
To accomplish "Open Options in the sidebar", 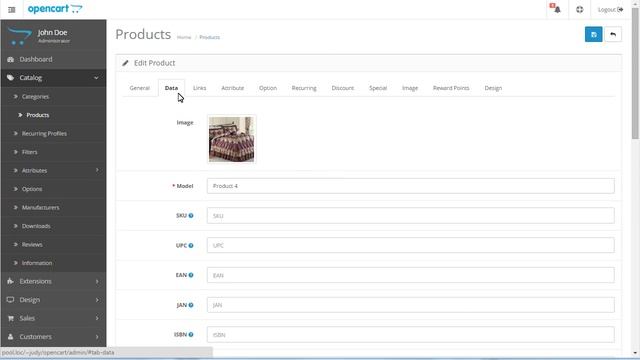I will 32,189.
